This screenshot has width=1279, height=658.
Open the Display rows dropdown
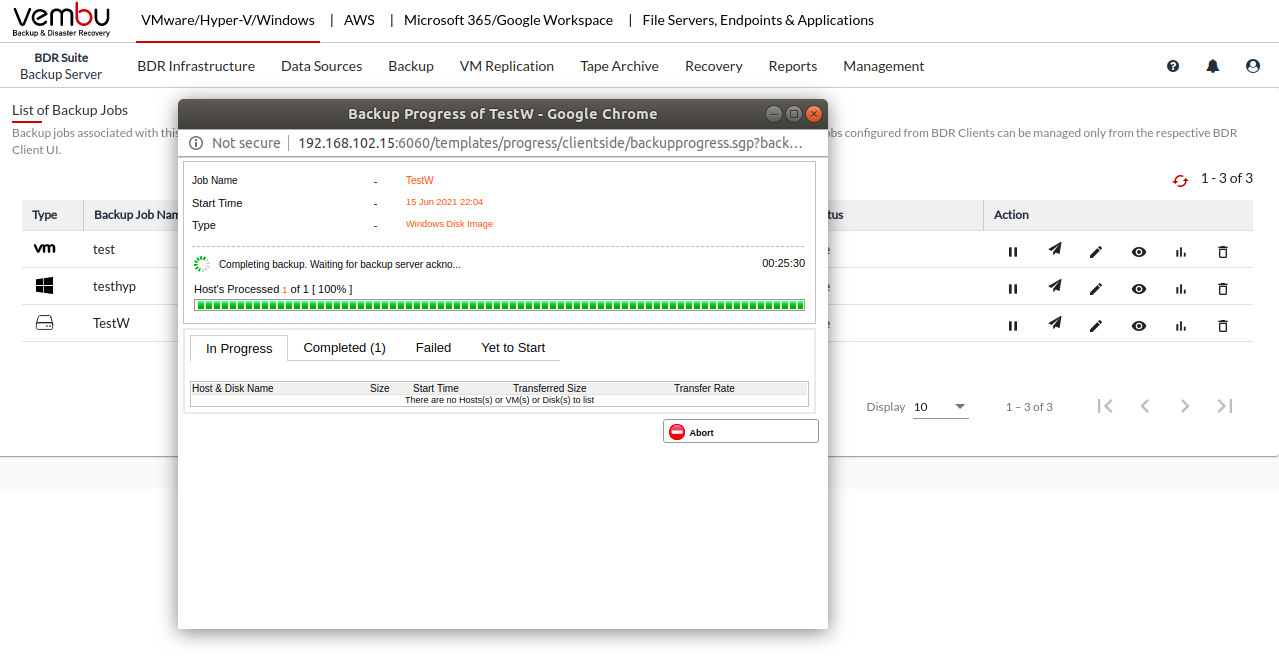[x=940, y=407]
